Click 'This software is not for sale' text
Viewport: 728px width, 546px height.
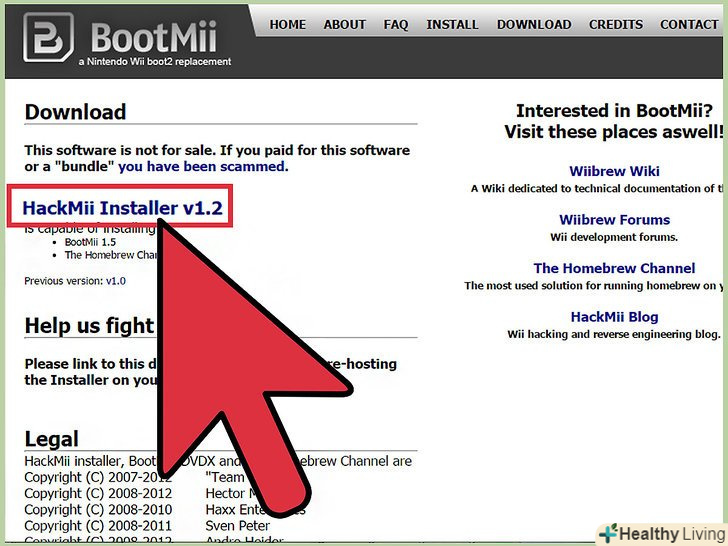120,150
